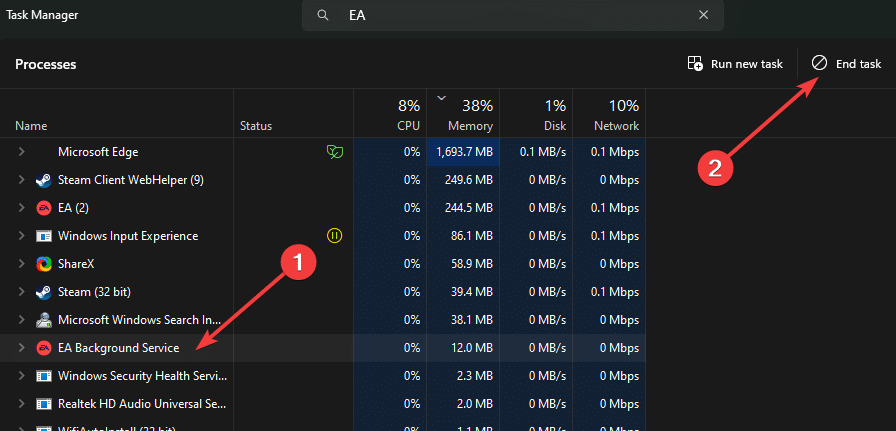Click the search magnifier icon
Viewport: 896px width, 431px height.
pyautogui.click(x=323, y=15)
